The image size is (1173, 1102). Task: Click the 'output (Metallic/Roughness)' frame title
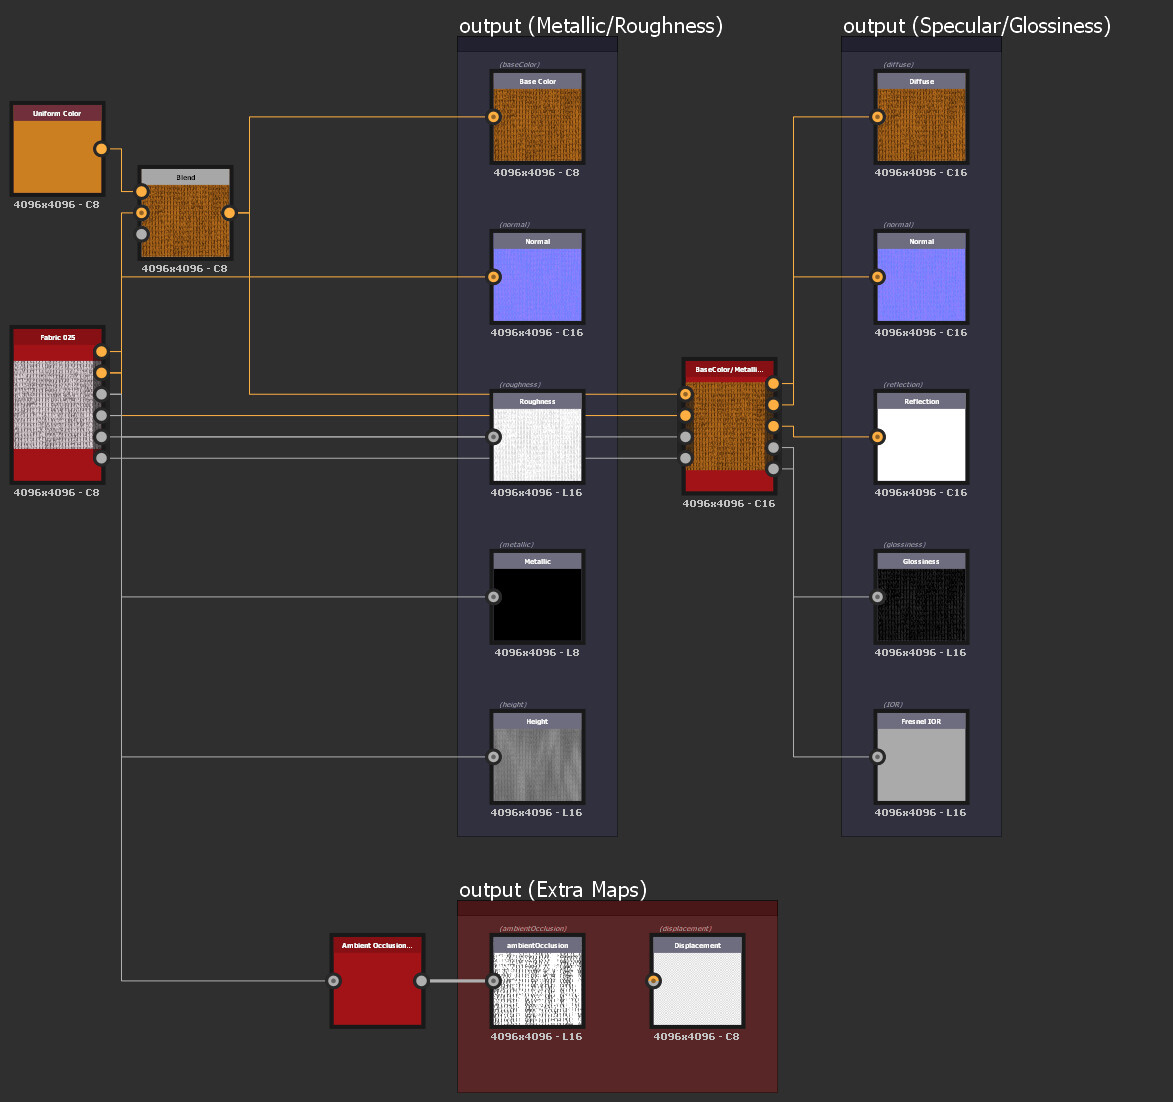click(591, 26)
